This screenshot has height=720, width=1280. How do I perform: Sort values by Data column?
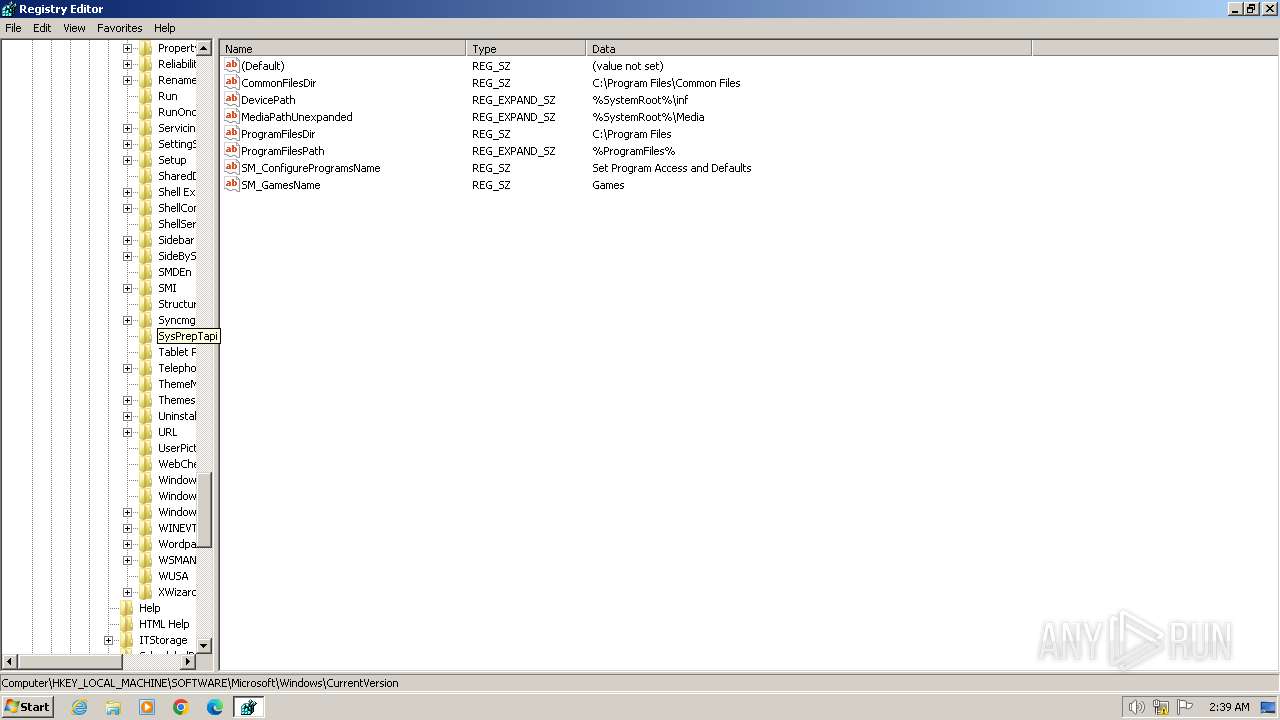click(x=809, y=48)
